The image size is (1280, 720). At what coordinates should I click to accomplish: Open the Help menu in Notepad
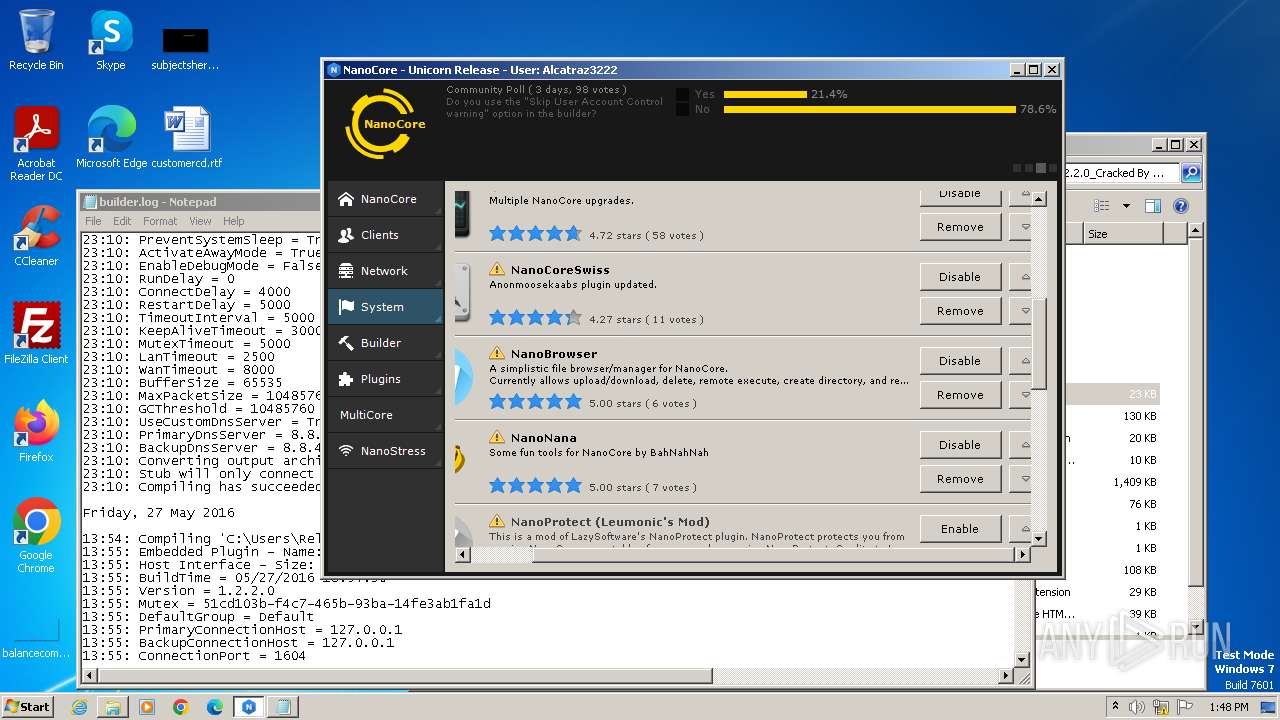pyautogui.click(x=234, y=221)
